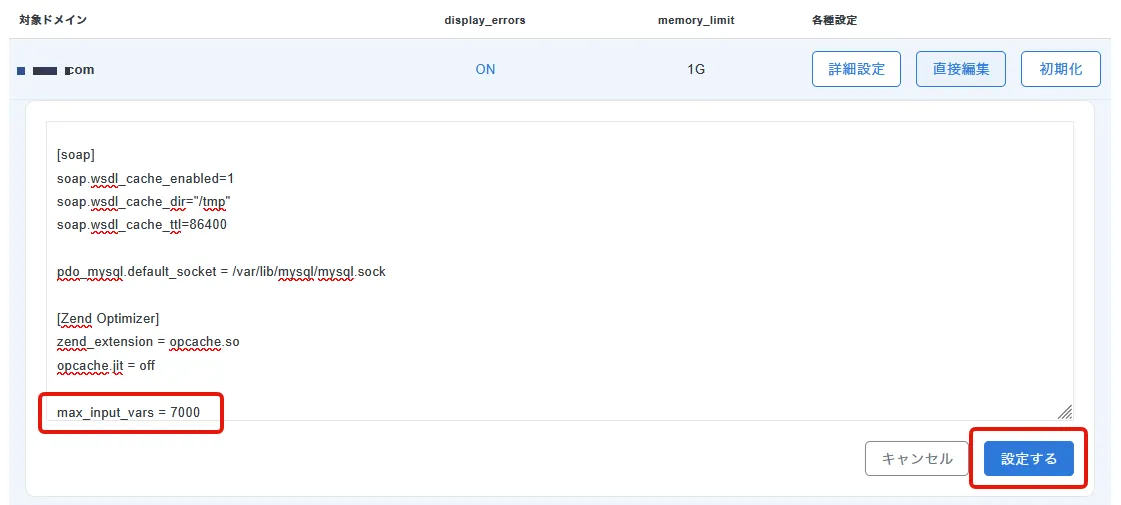1121x505 pixels.
Task: Click the 1G memory_limit value
Action: (696, 70)
